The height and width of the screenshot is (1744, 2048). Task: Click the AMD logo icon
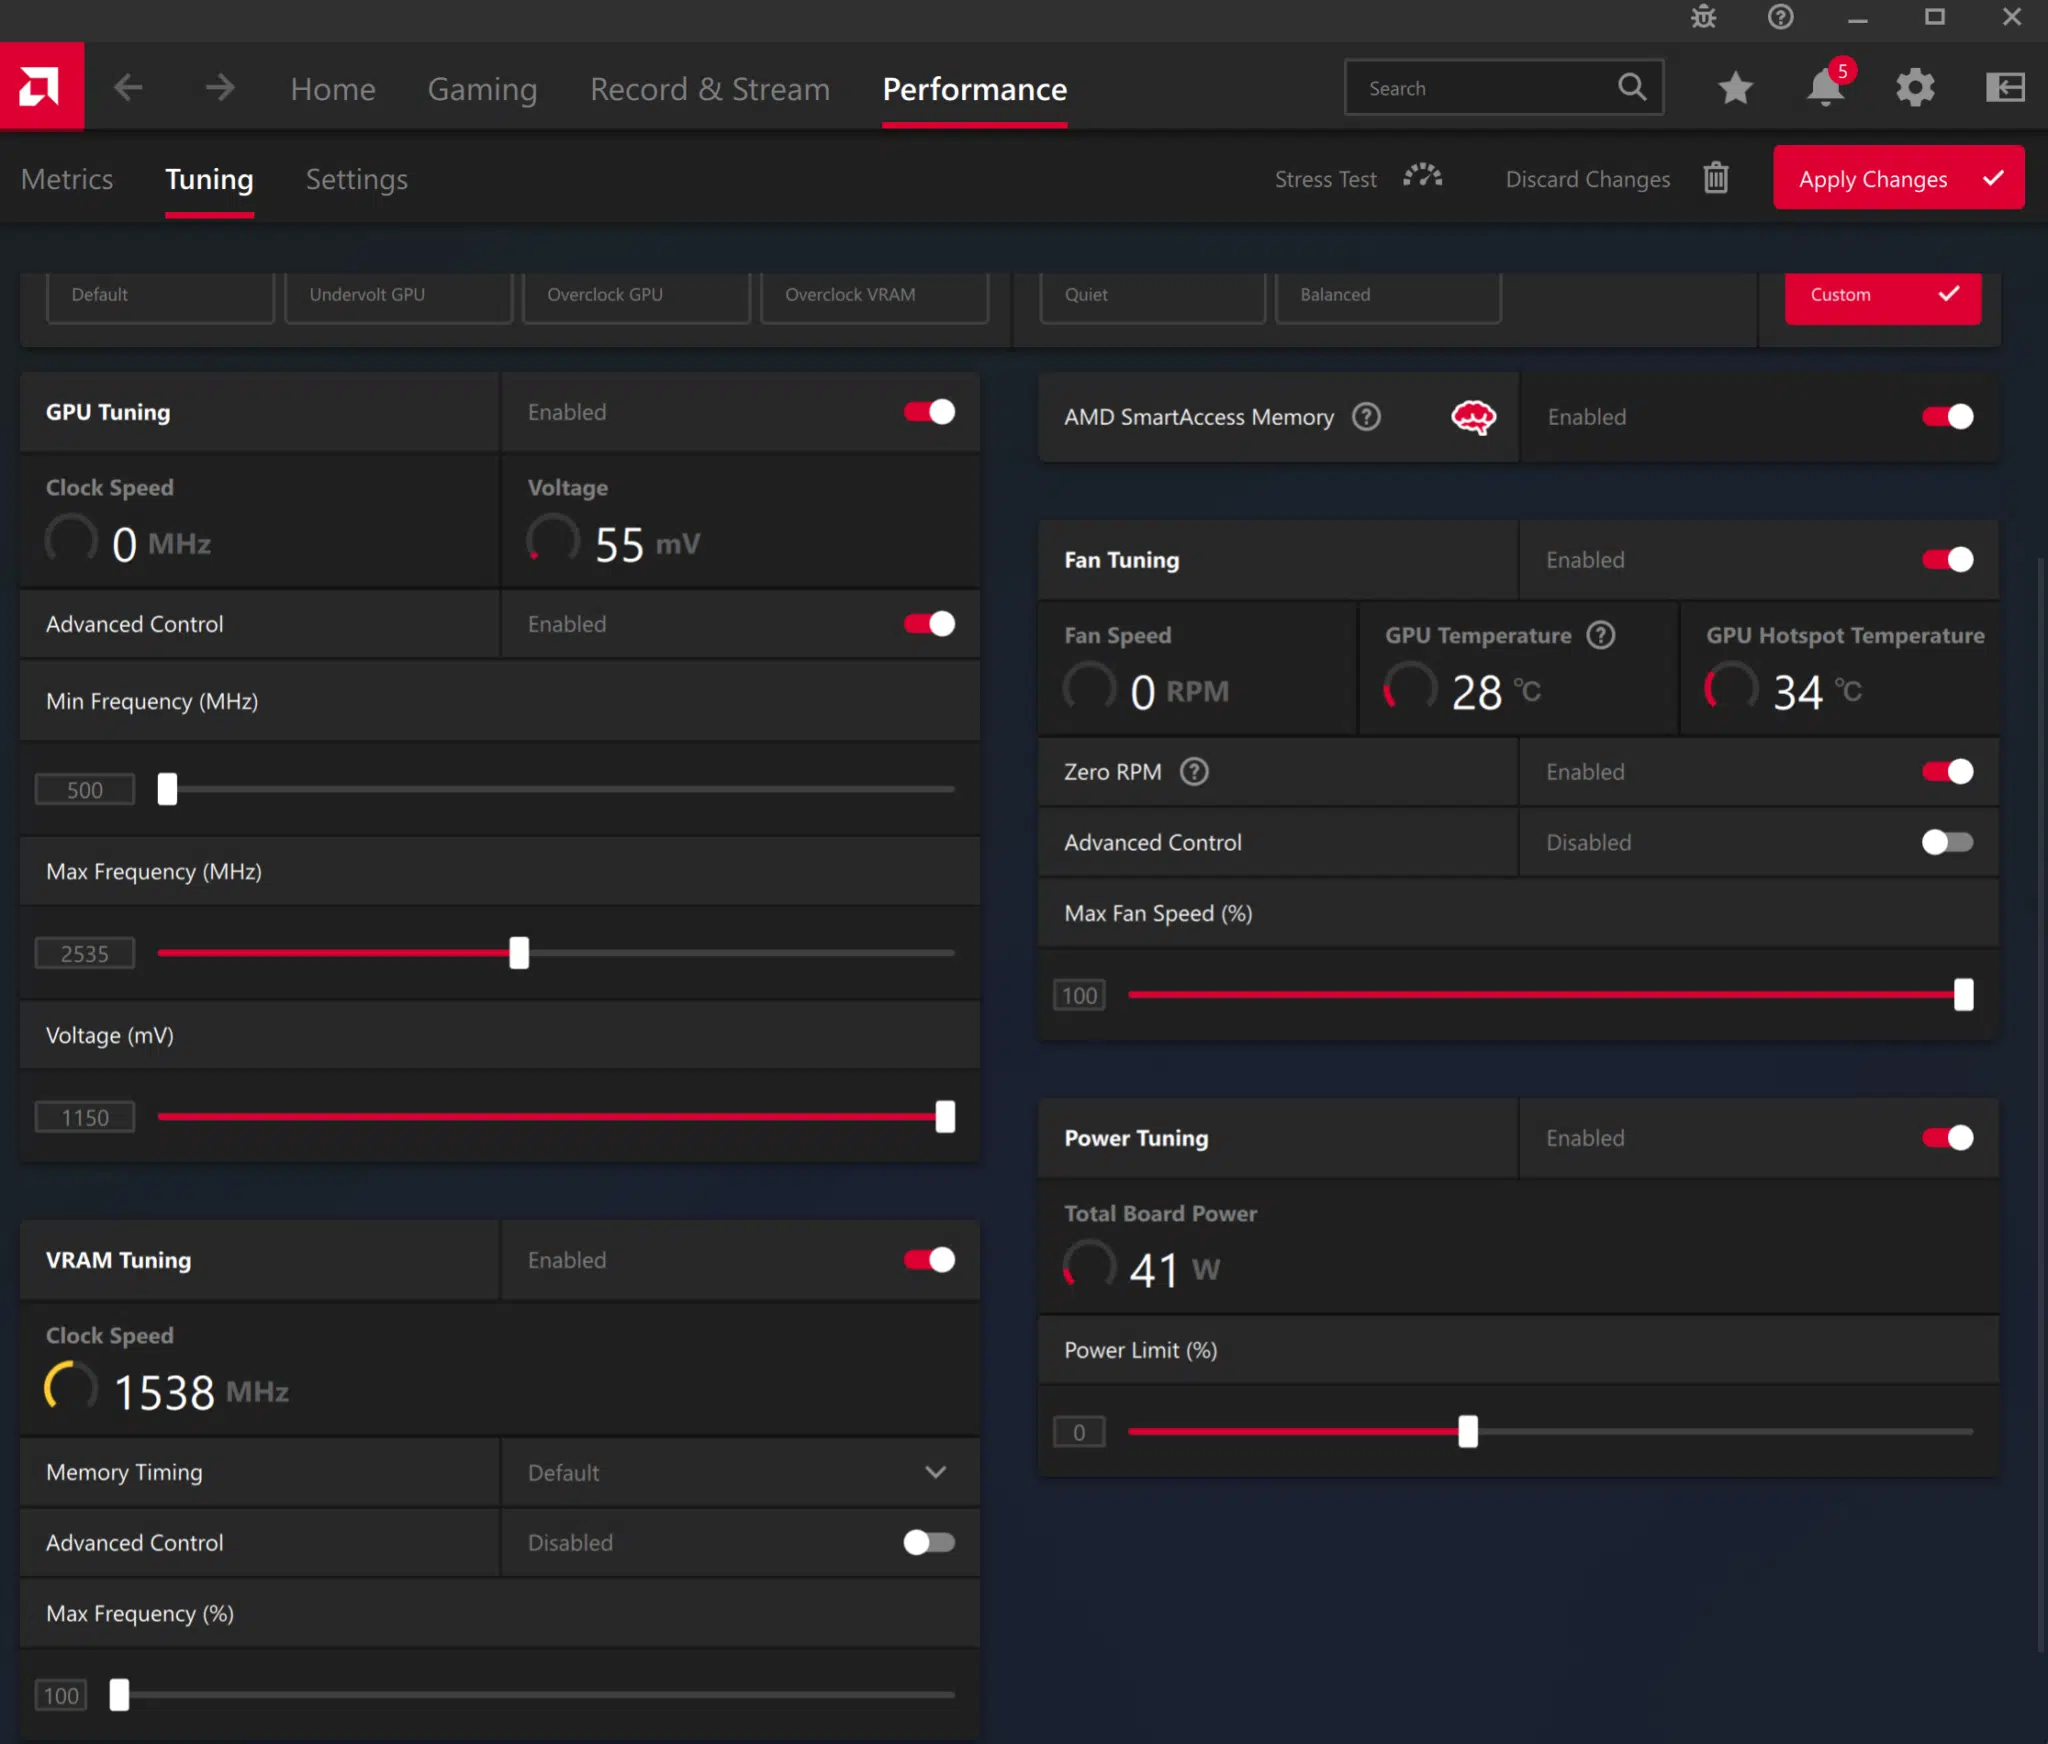point(41,87)
